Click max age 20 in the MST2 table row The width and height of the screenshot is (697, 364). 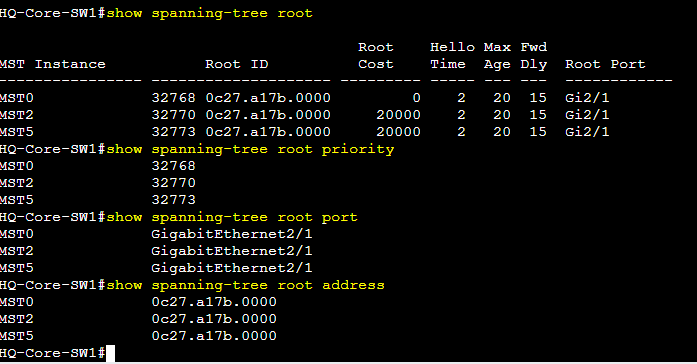tap(501, 115)
